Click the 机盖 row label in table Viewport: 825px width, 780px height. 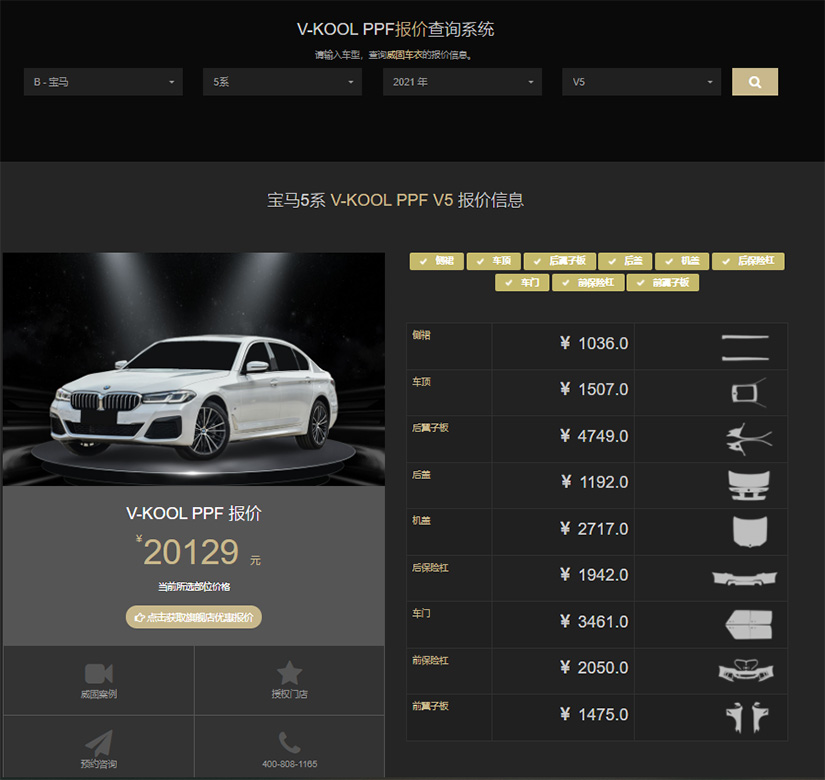pos(421,521)
